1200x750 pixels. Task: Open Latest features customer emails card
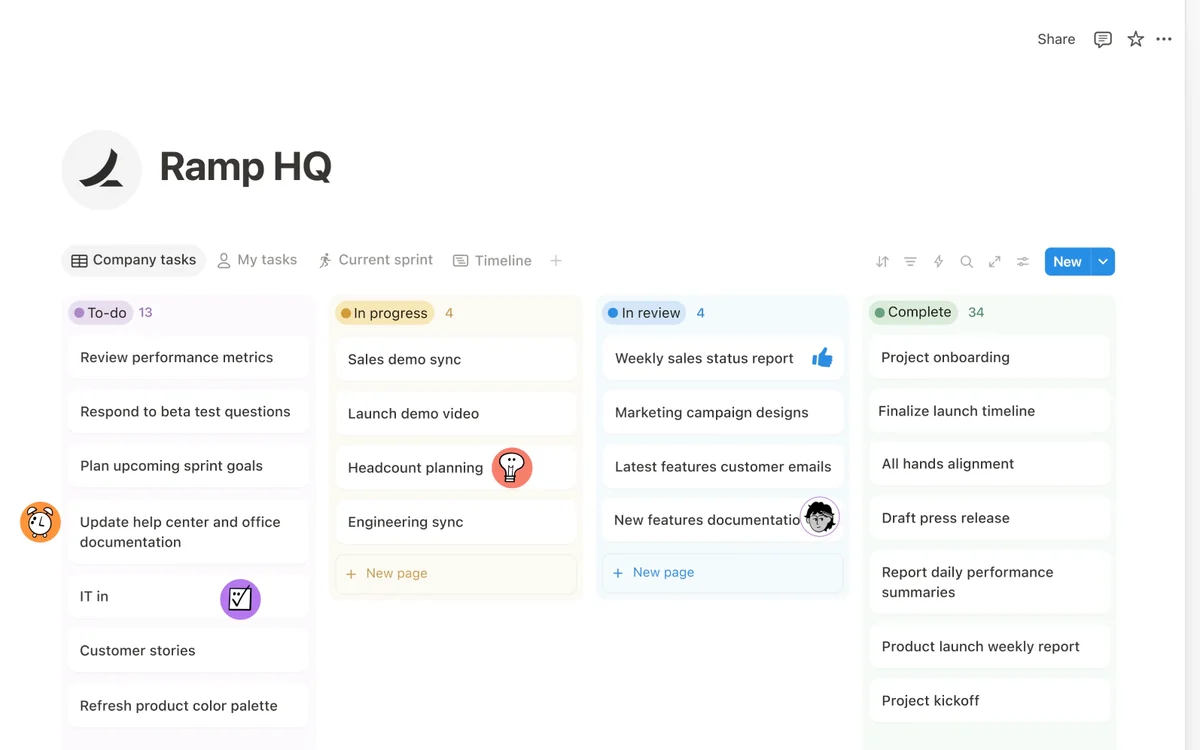click(x=722, y=466)
